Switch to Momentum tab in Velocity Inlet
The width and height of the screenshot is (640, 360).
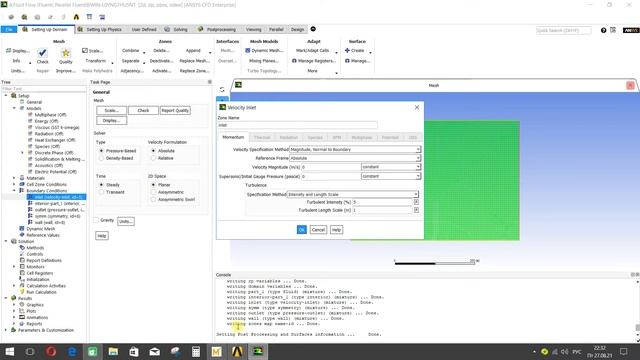pyautogui.click(x=233, y=138)
